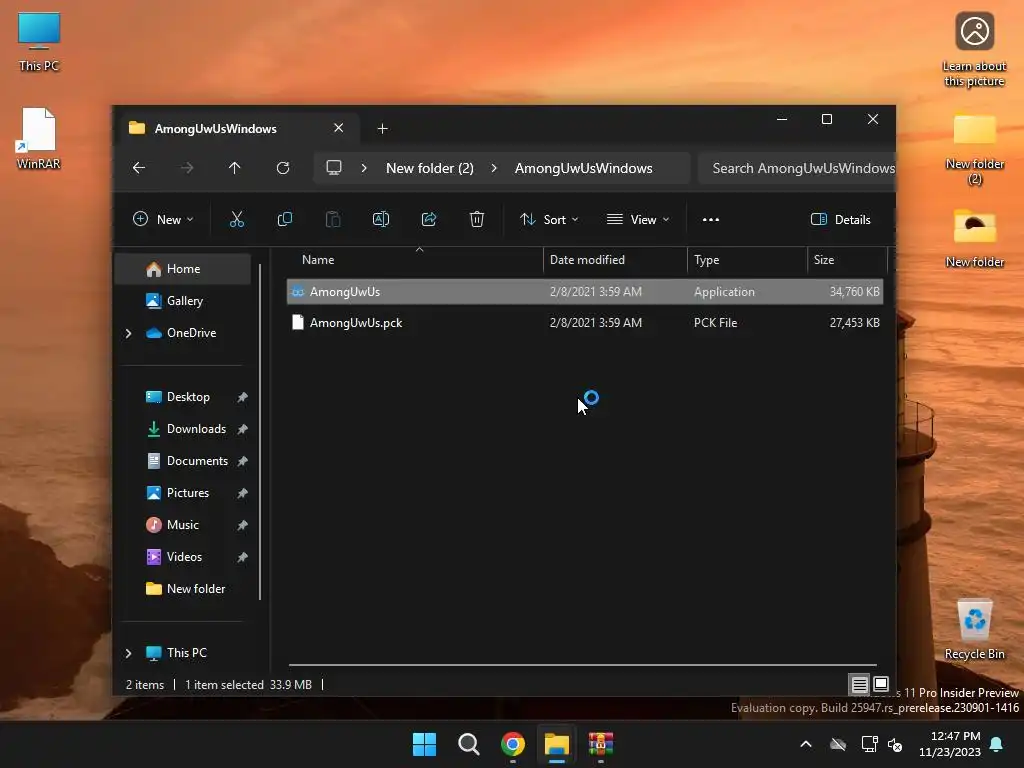Image resolution: width=1024 pixels, height=768 pixels.
Task: Click New folder (2) breadcrumb
Action: (x=430, y=168)
